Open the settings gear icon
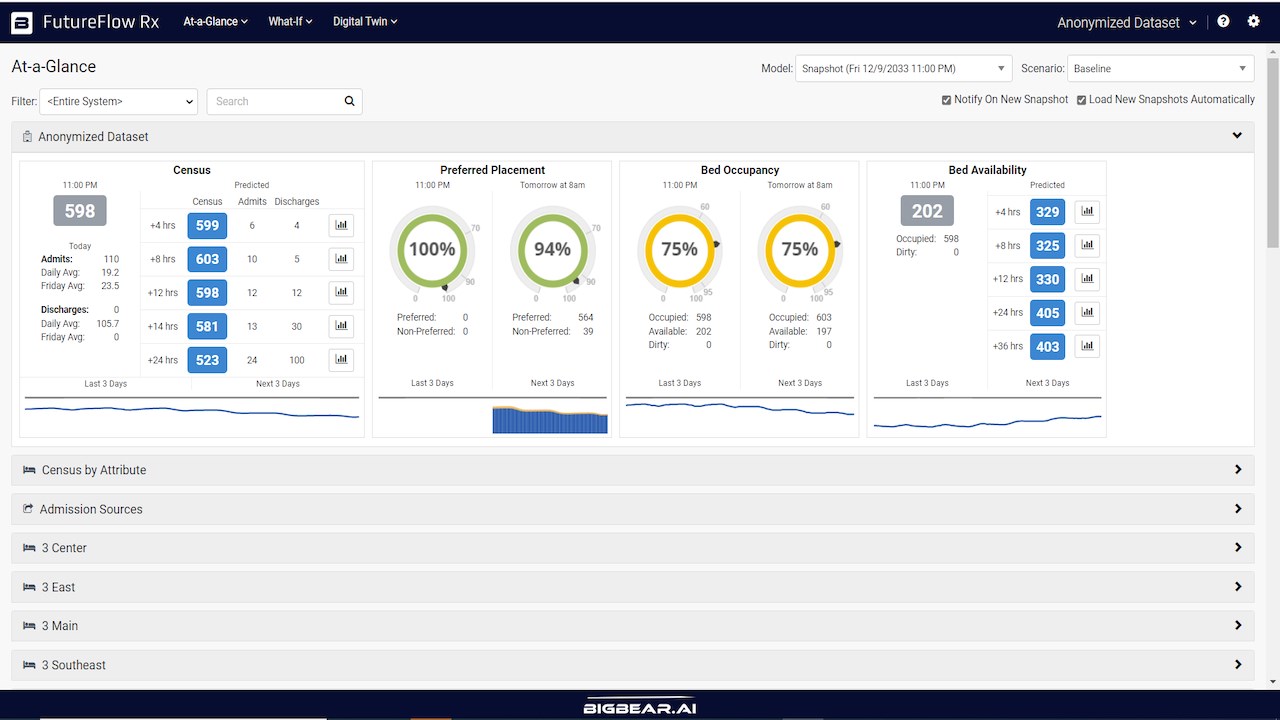 click(x=1254, y=21)
